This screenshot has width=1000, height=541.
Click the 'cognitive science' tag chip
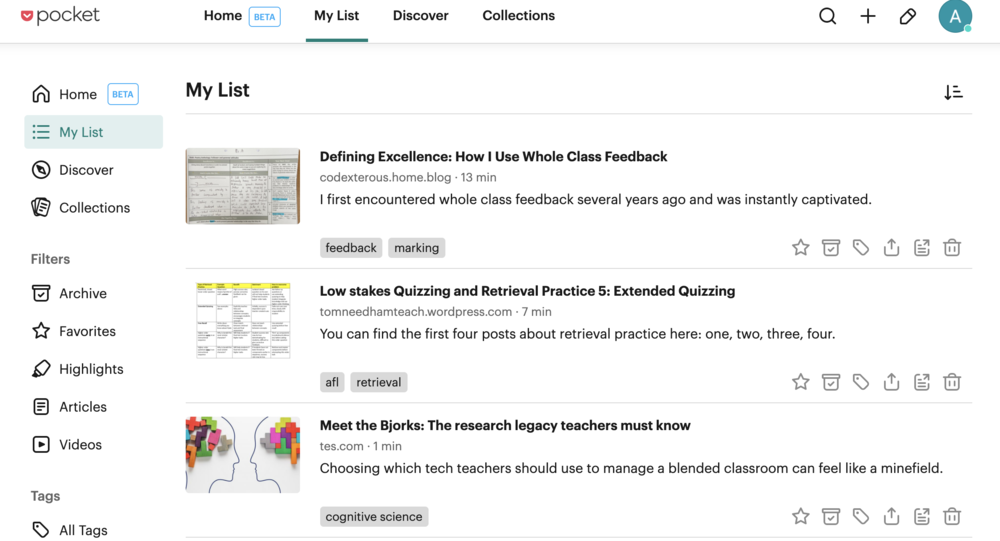tap(374, 517)
